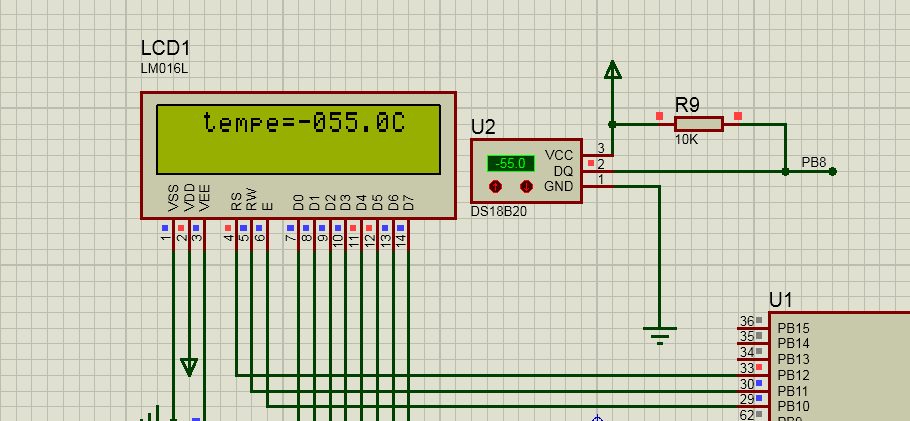Select the R9 reference label
Image resolution: width=910 pixels, height=421 pixels.
point(687,105)
